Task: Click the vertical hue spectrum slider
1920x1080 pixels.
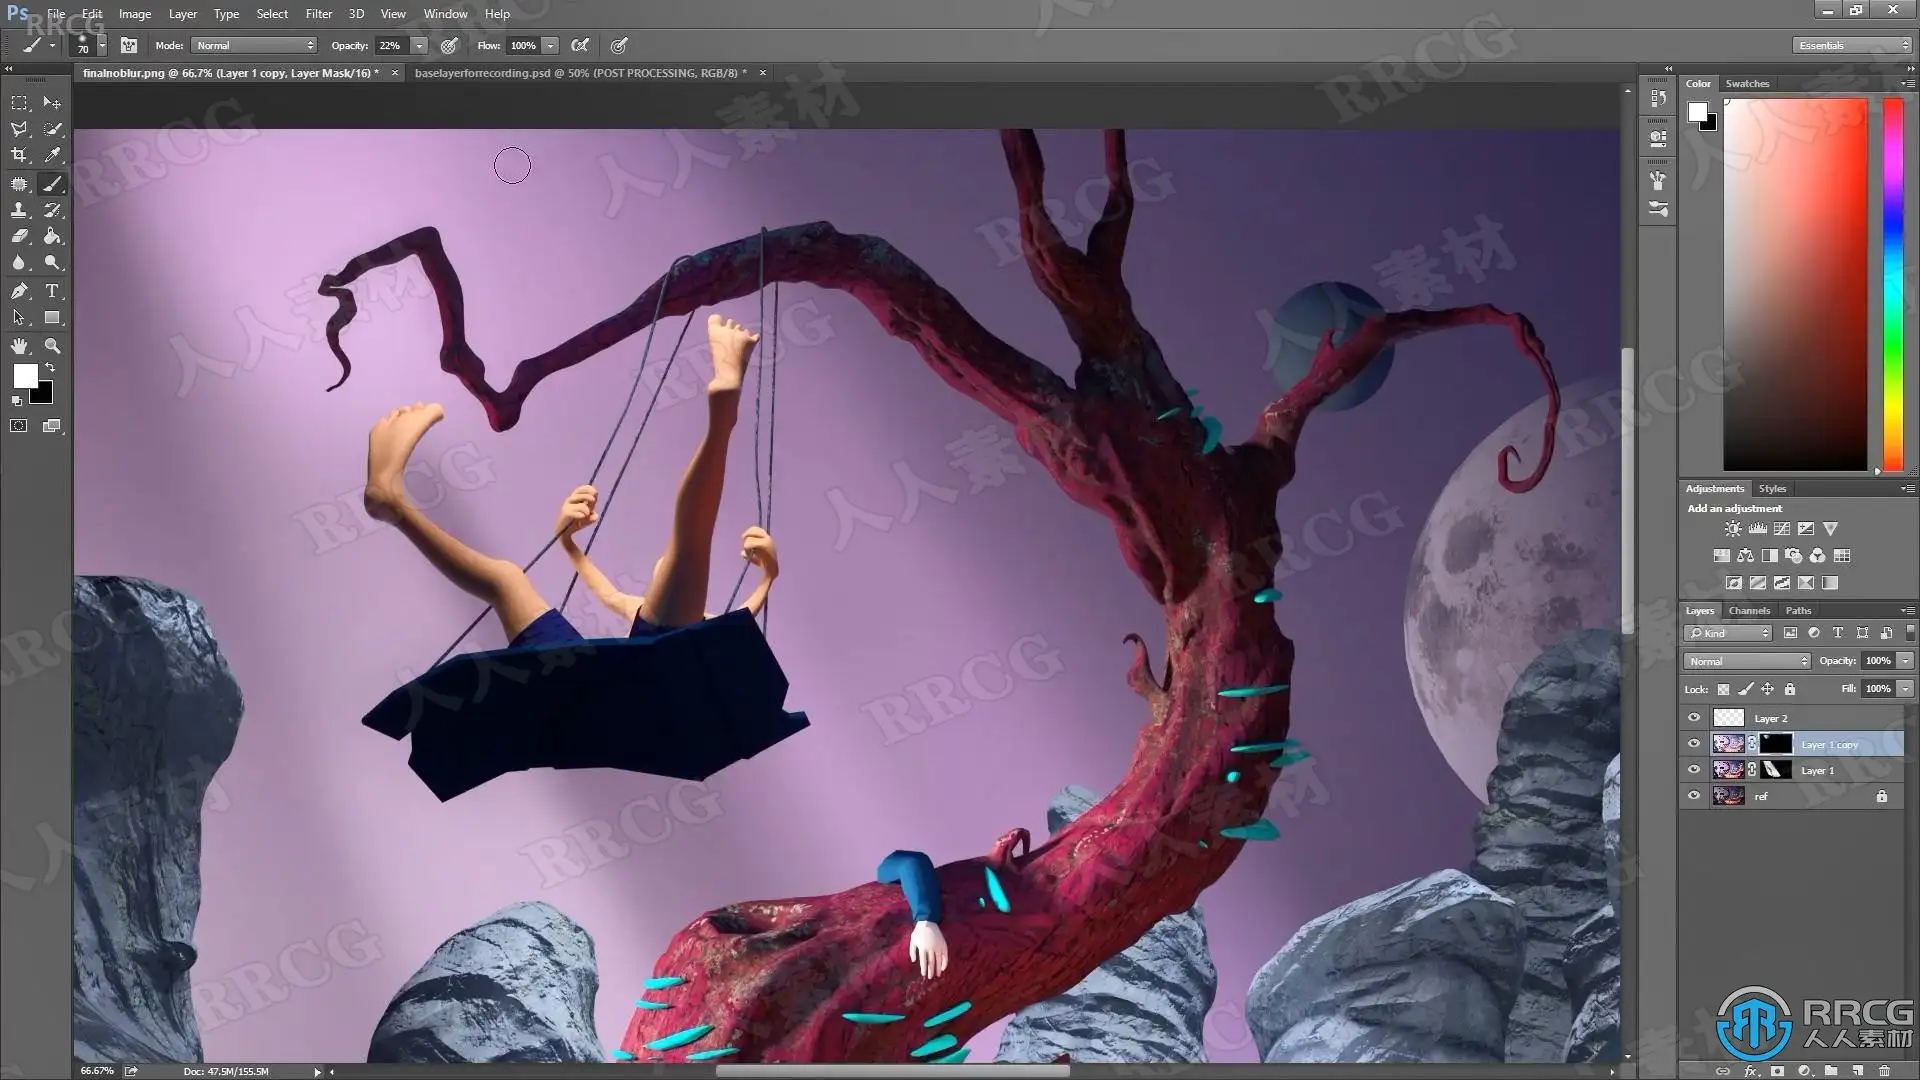Action: point(1893,284)
